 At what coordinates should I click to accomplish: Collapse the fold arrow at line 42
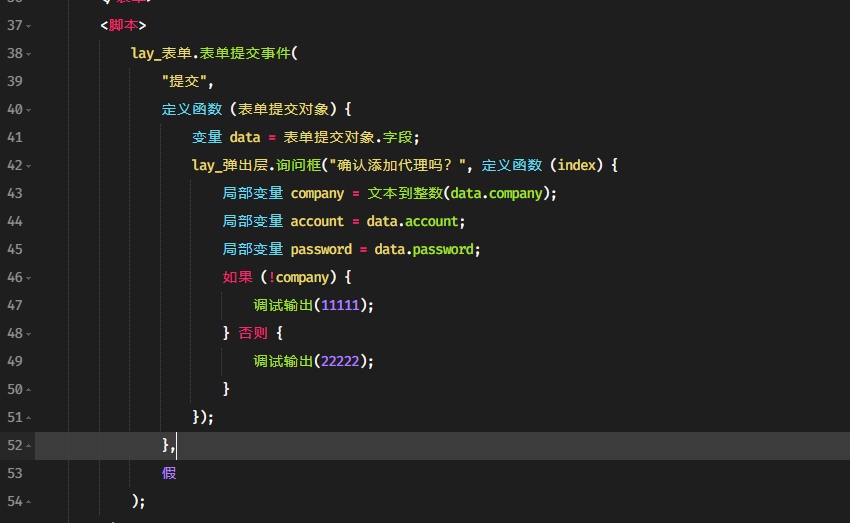pos(29,166)
